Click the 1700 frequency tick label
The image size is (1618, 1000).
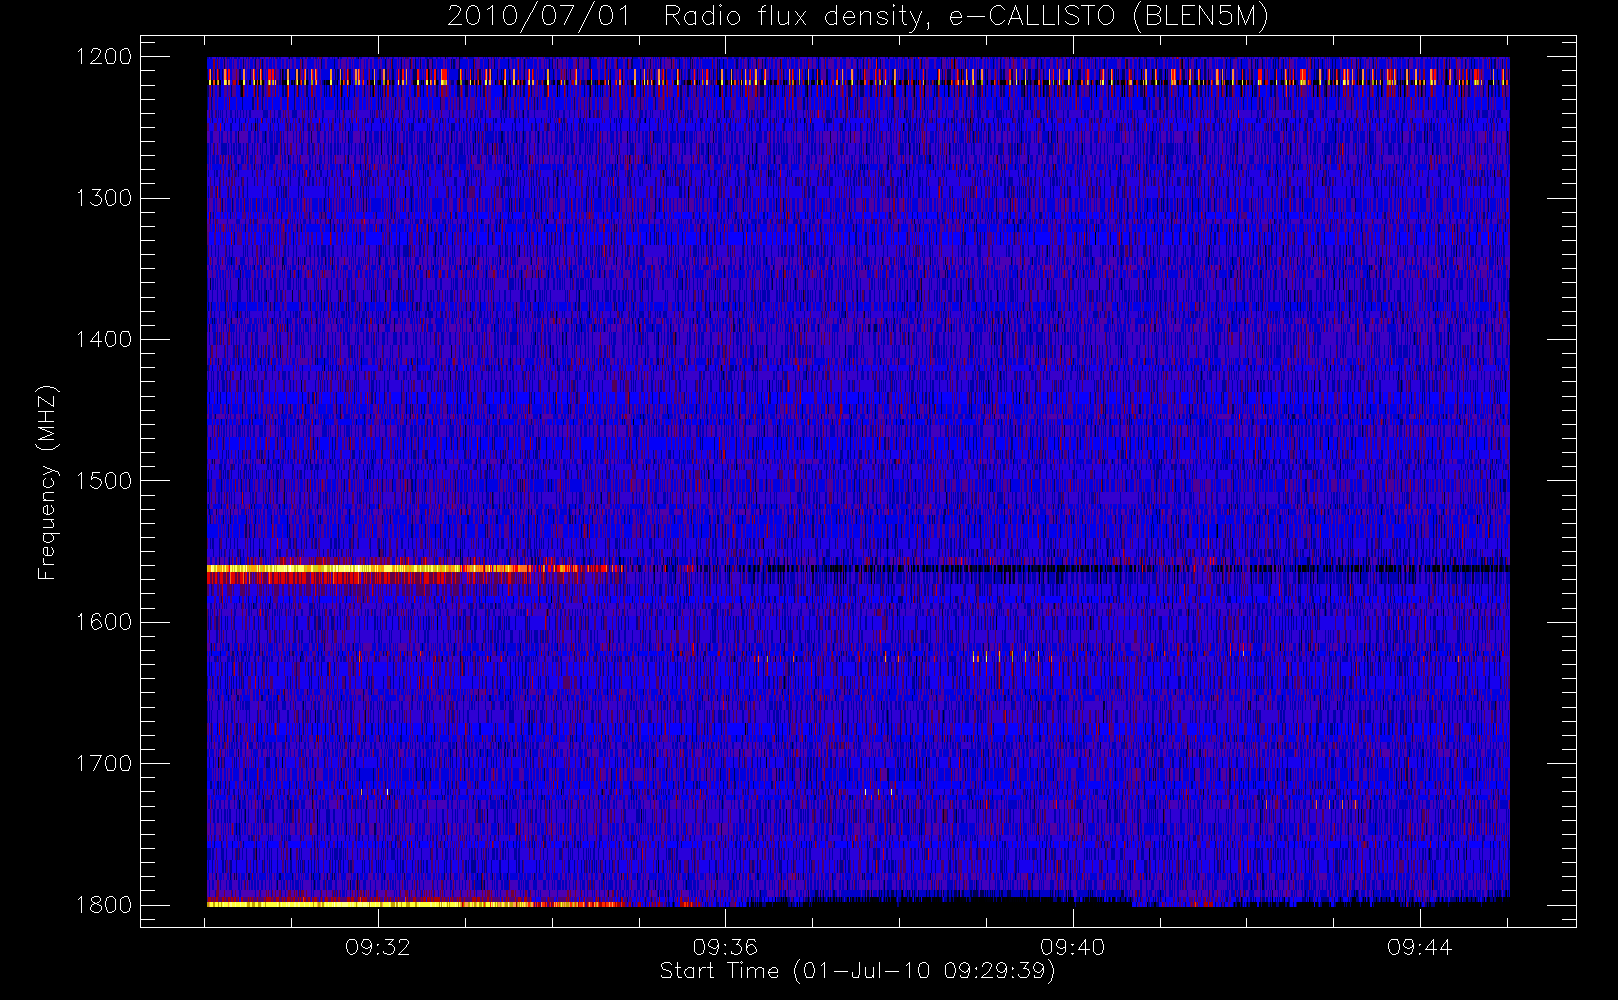click(x=105, y=764)
